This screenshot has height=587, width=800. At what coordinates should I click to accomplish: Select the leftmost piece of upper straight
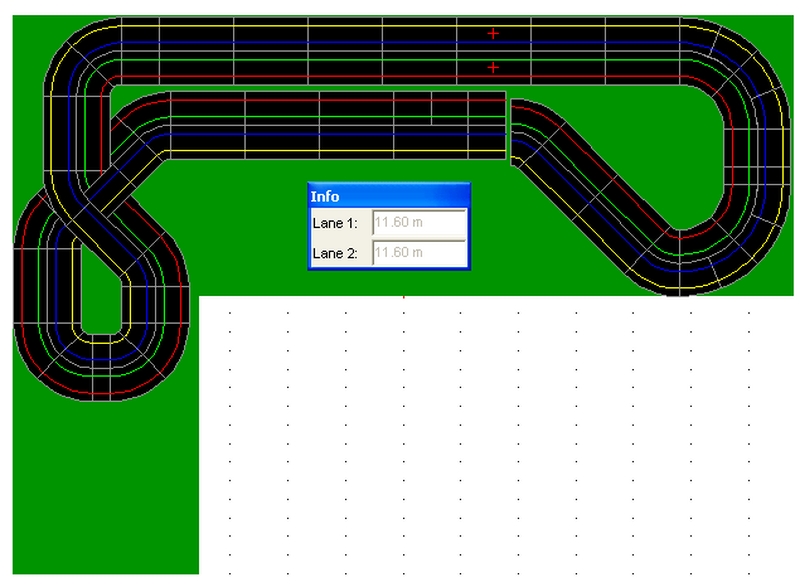[x=140, y=50]
